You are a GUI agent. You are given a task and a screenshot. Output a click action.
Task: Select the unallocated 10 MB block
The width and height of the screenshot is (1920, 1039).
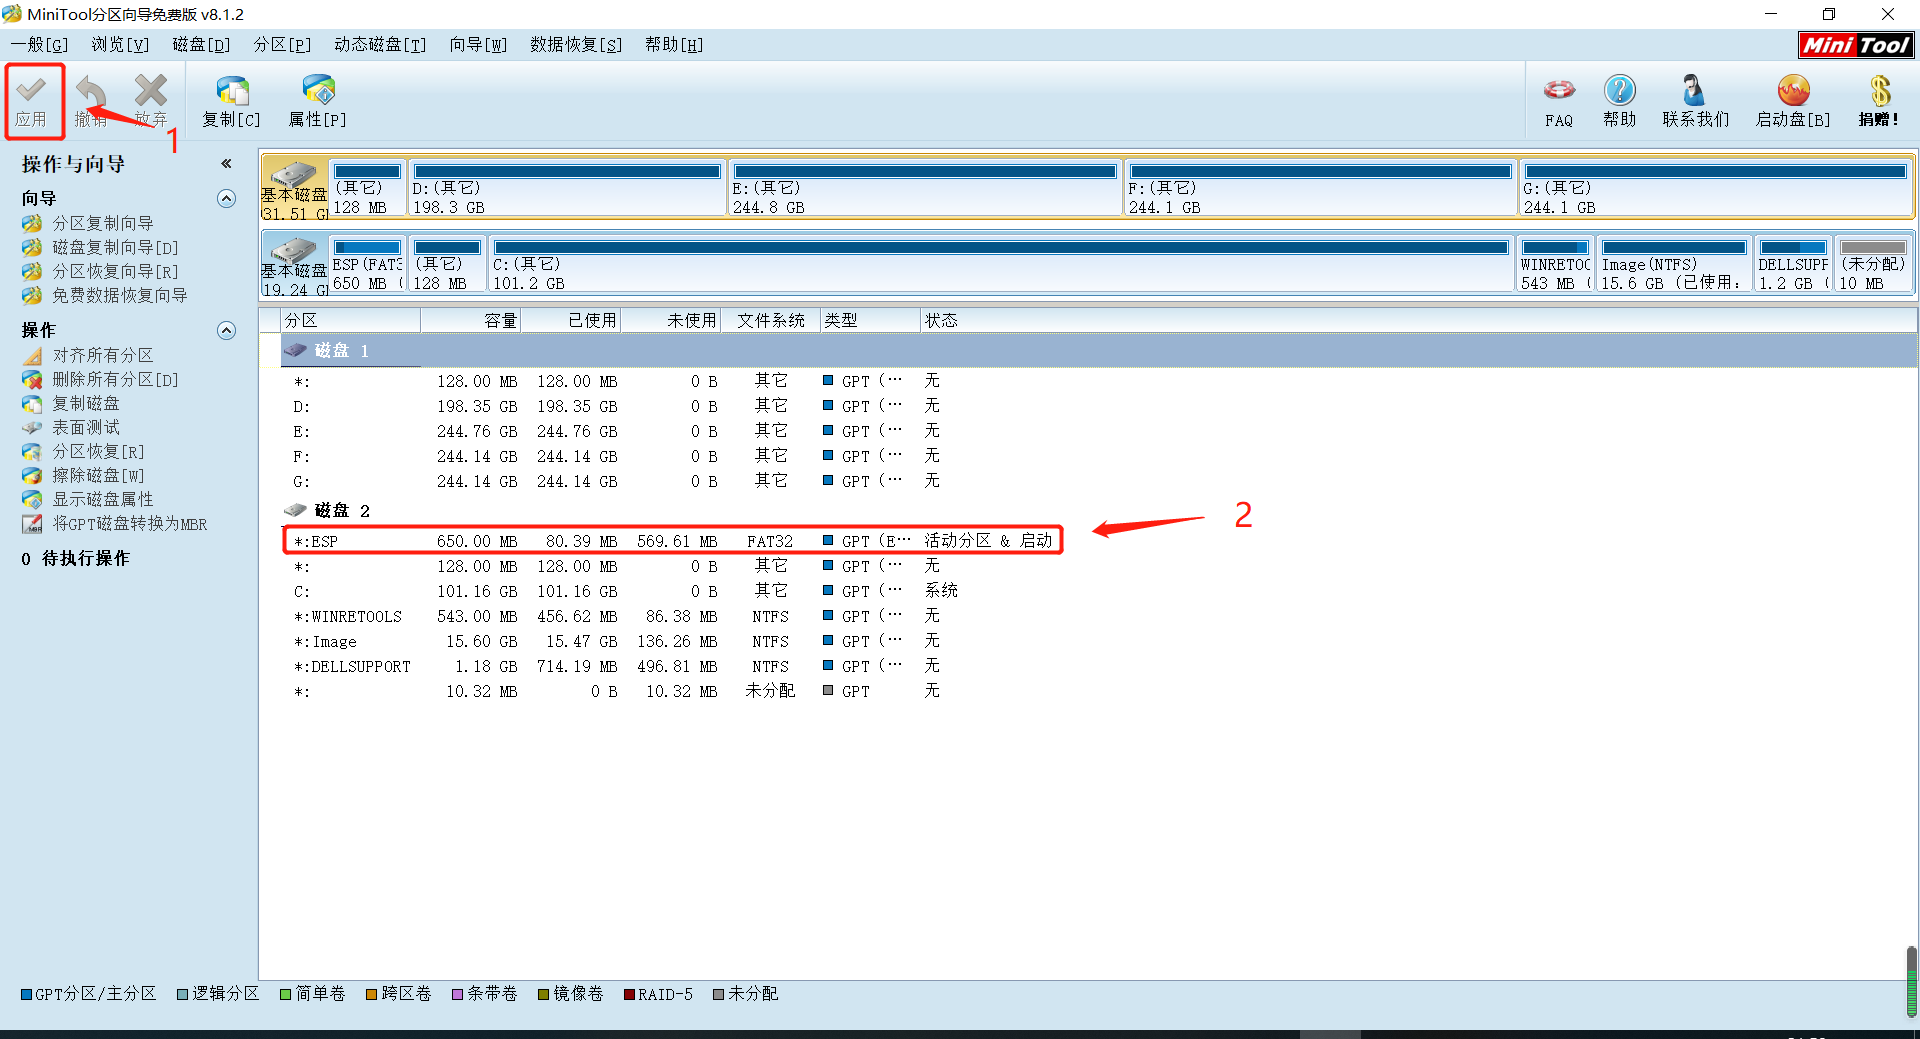point(1873,264)
